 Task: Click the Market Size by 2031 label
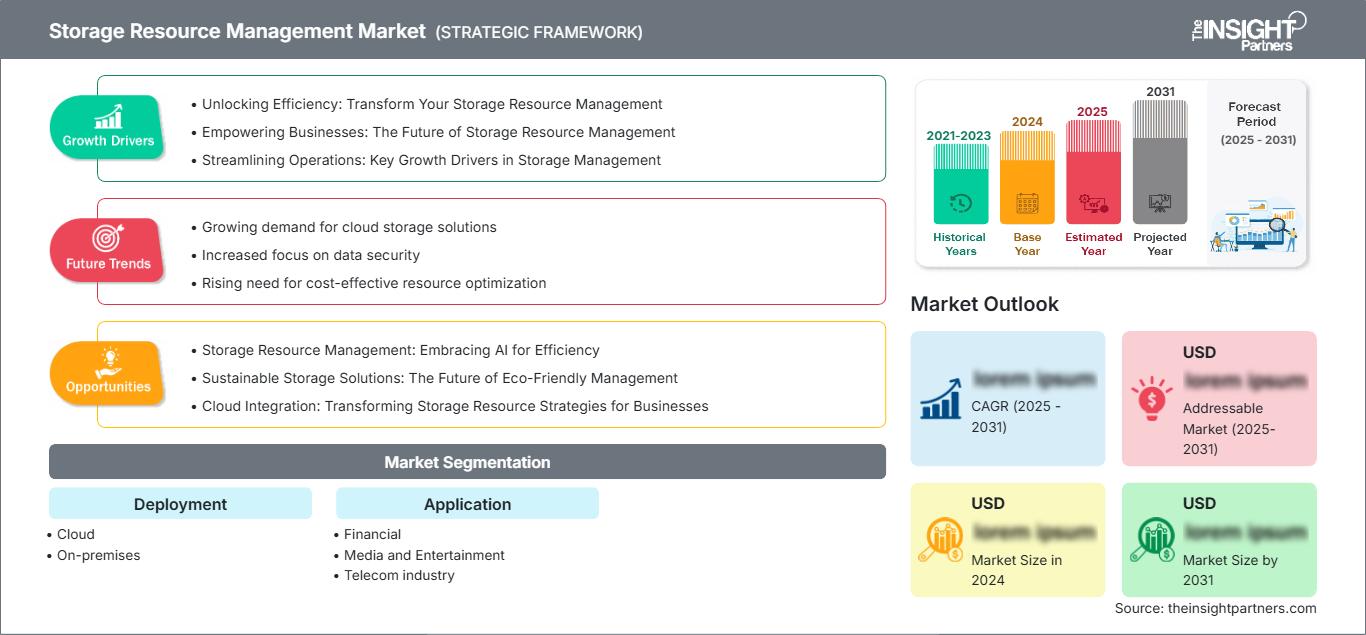(1230, 570)
